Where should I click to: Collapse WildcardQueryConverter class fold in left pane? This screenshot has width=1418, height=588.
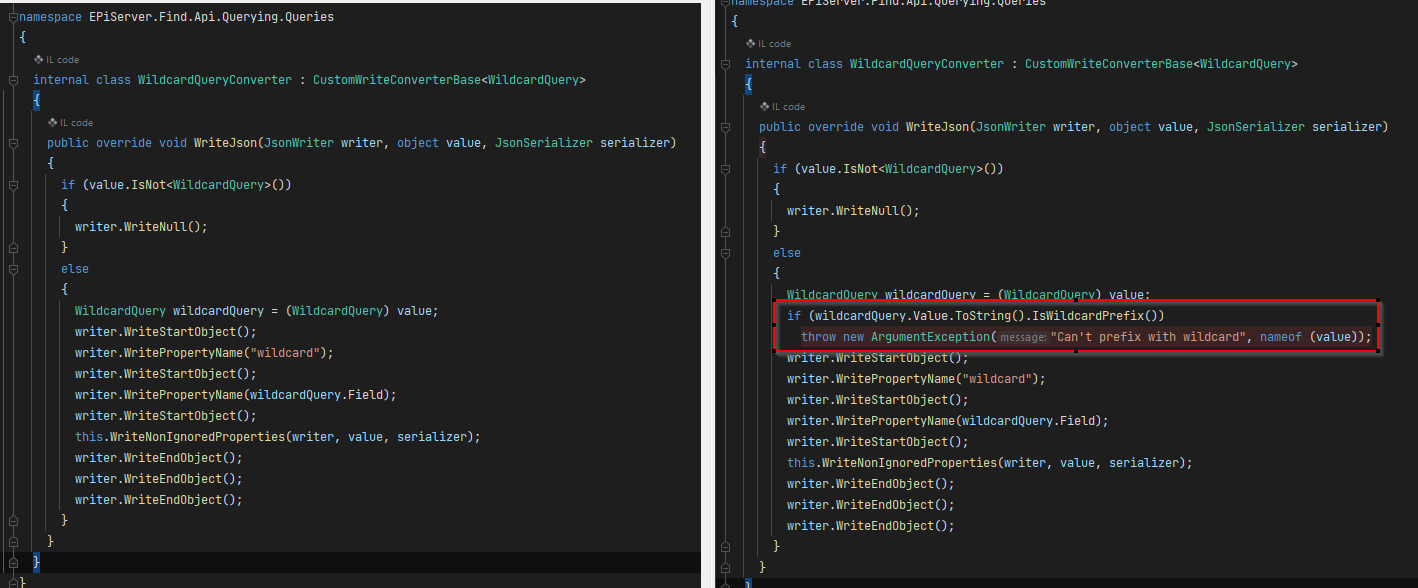[12, 80]
